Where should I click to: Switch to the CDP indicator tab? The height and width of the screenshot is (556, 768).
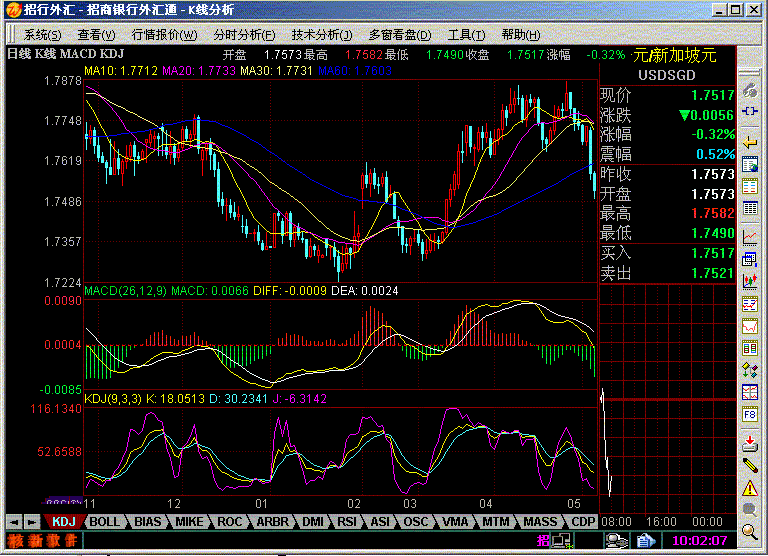[583, 522]
